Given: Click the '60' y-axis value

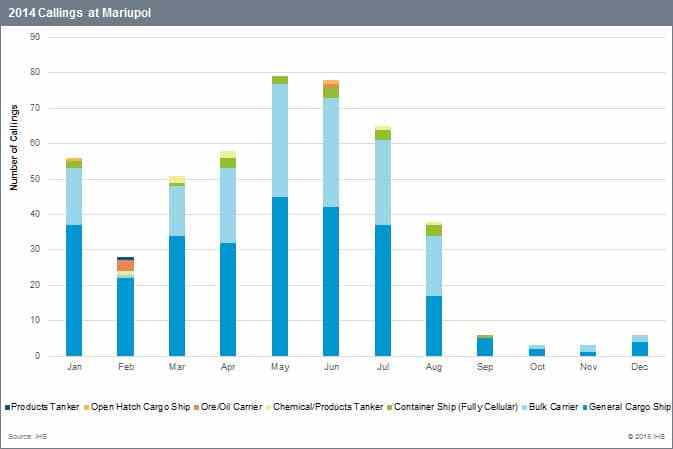Looking at the screenshot, I should pos(35,143).
